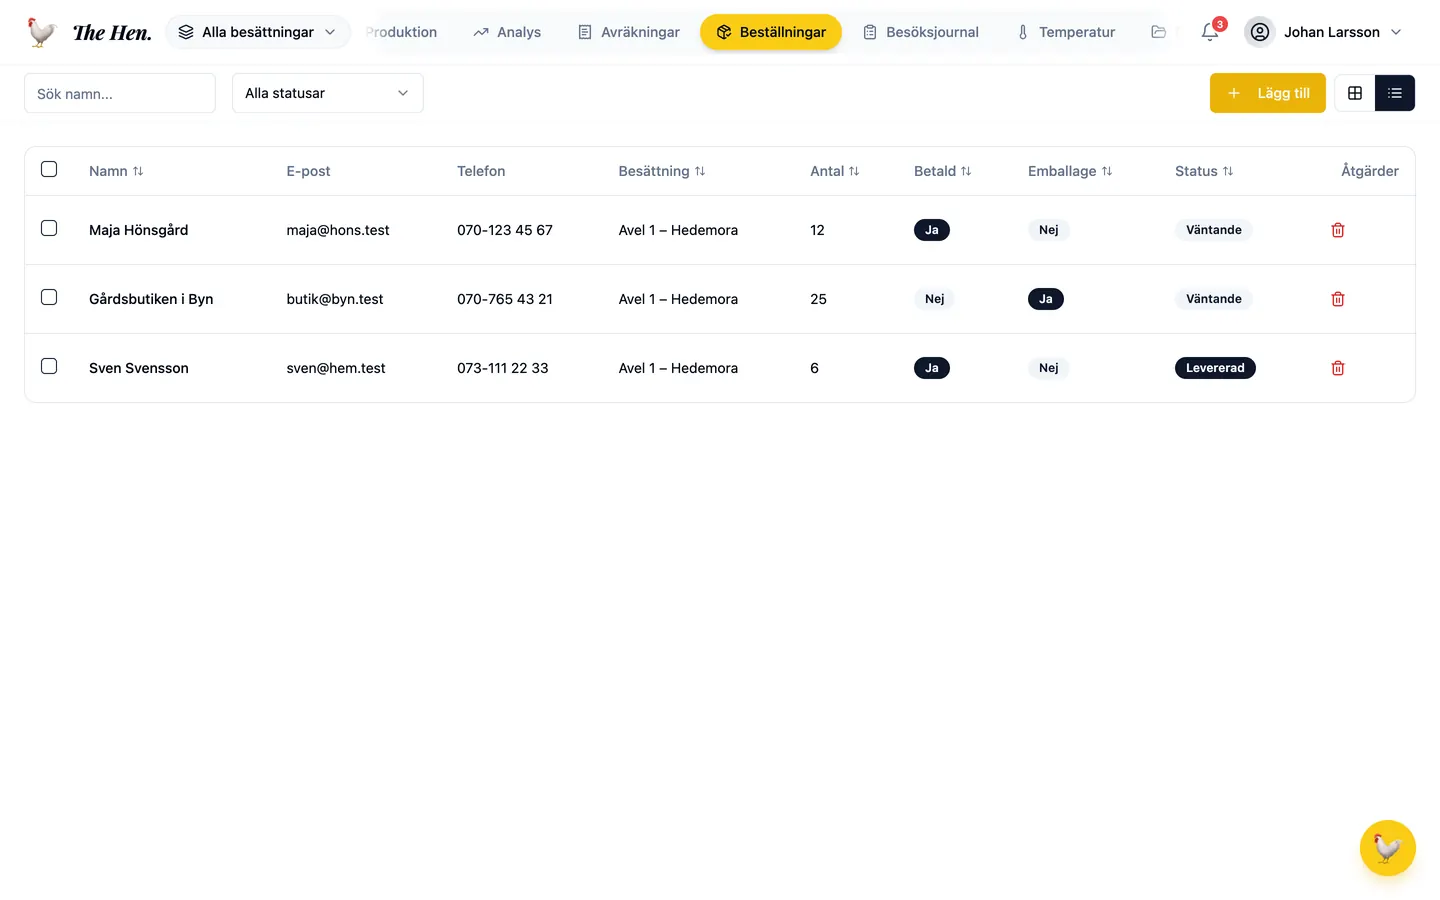Delete the Sven Svensson order
The width and height of the screenshot is (1440, 900).
click(x=1338, y=368)
